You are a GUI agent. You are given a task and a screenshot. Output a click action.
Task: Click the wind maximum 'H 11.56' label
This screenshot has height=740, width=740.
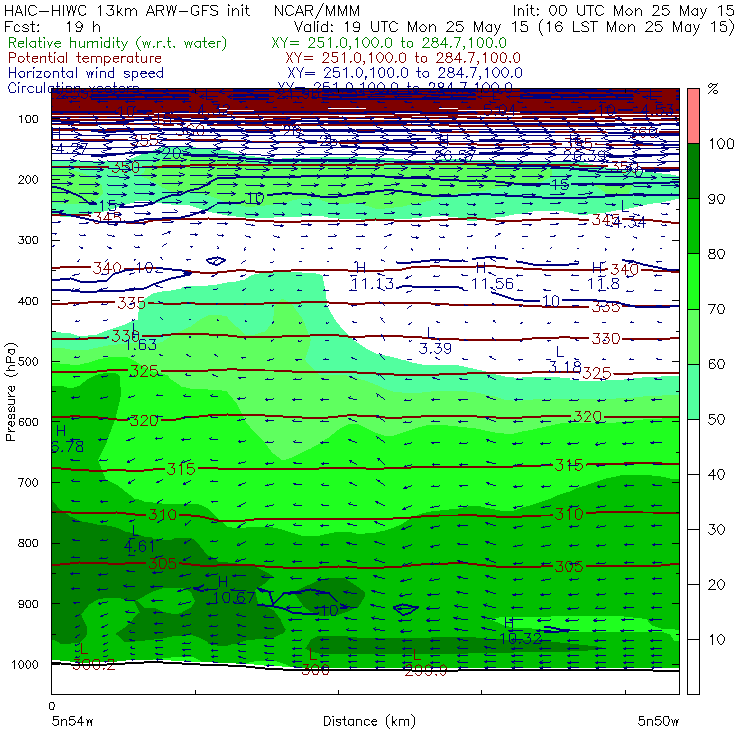tap(492, 276)
